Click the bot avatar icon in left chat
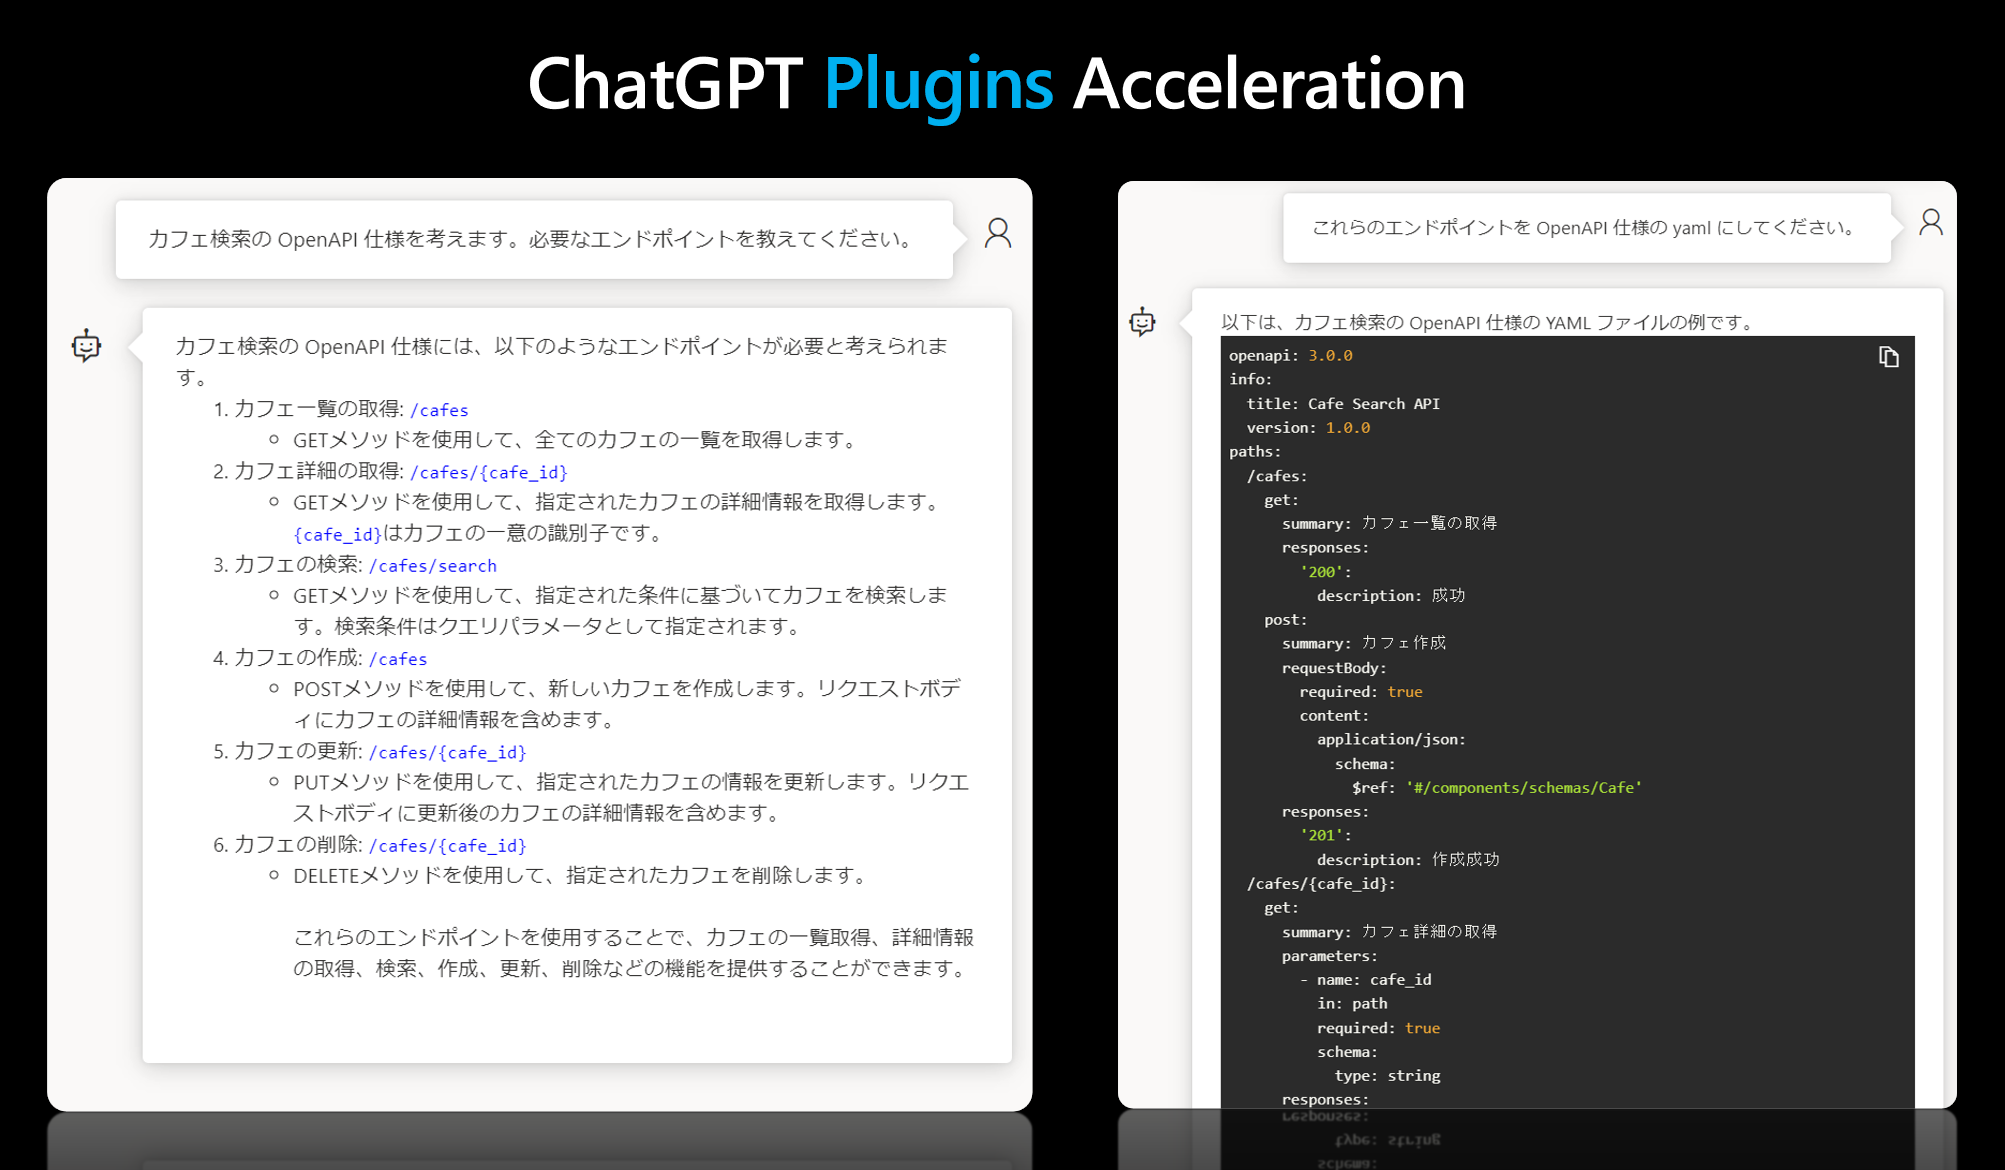2005x1170 pixels. tap(87, 346)
